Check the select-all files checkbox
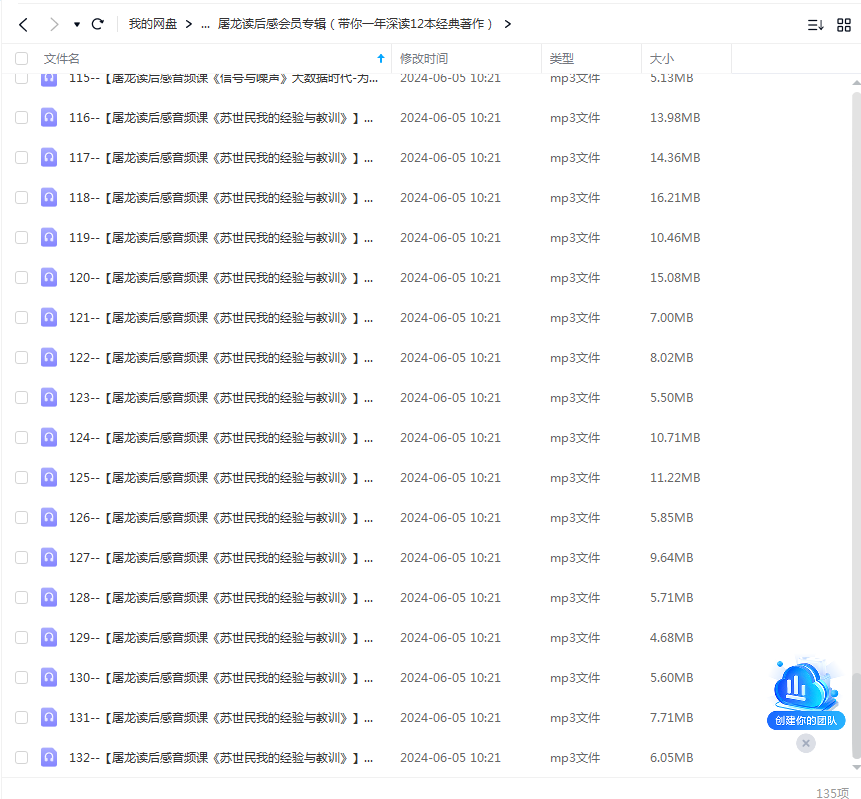The height and width of the screenshot is (799, 861). [21, 58]
